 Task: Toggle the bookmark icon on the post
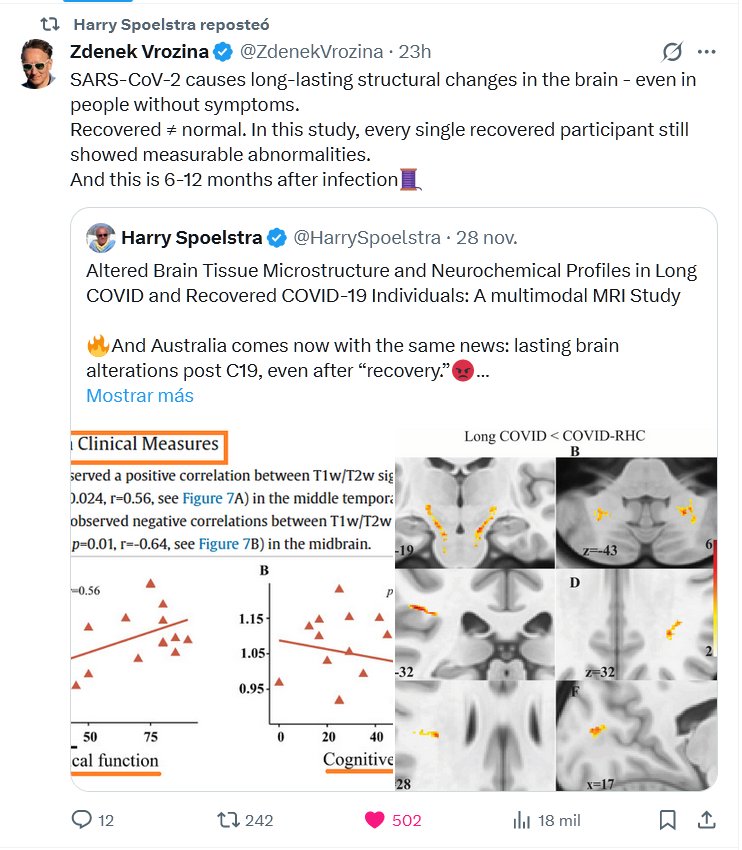pyautogui.click(x=667, y=820)
